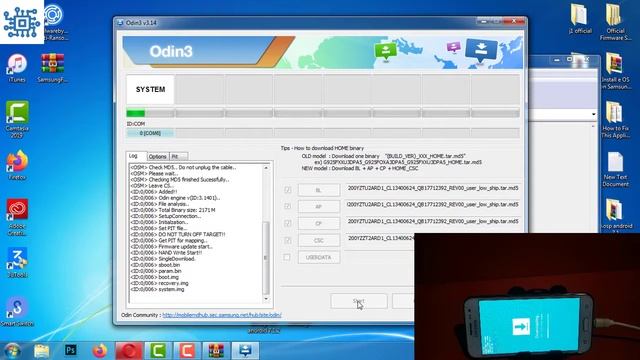This screenshot has width=640, height=360.
Task: Click the Start button in Odin
Action: [359, 301]
